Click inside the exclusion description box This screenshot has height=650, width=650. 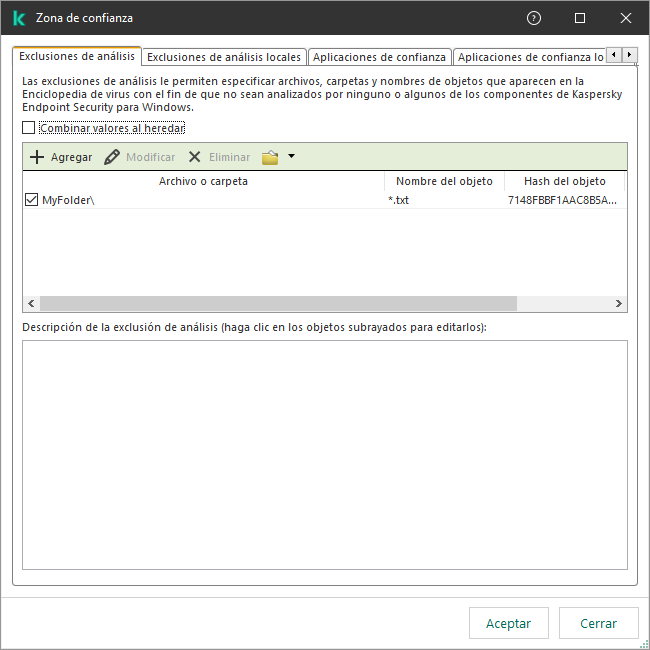tap(325, 455)
